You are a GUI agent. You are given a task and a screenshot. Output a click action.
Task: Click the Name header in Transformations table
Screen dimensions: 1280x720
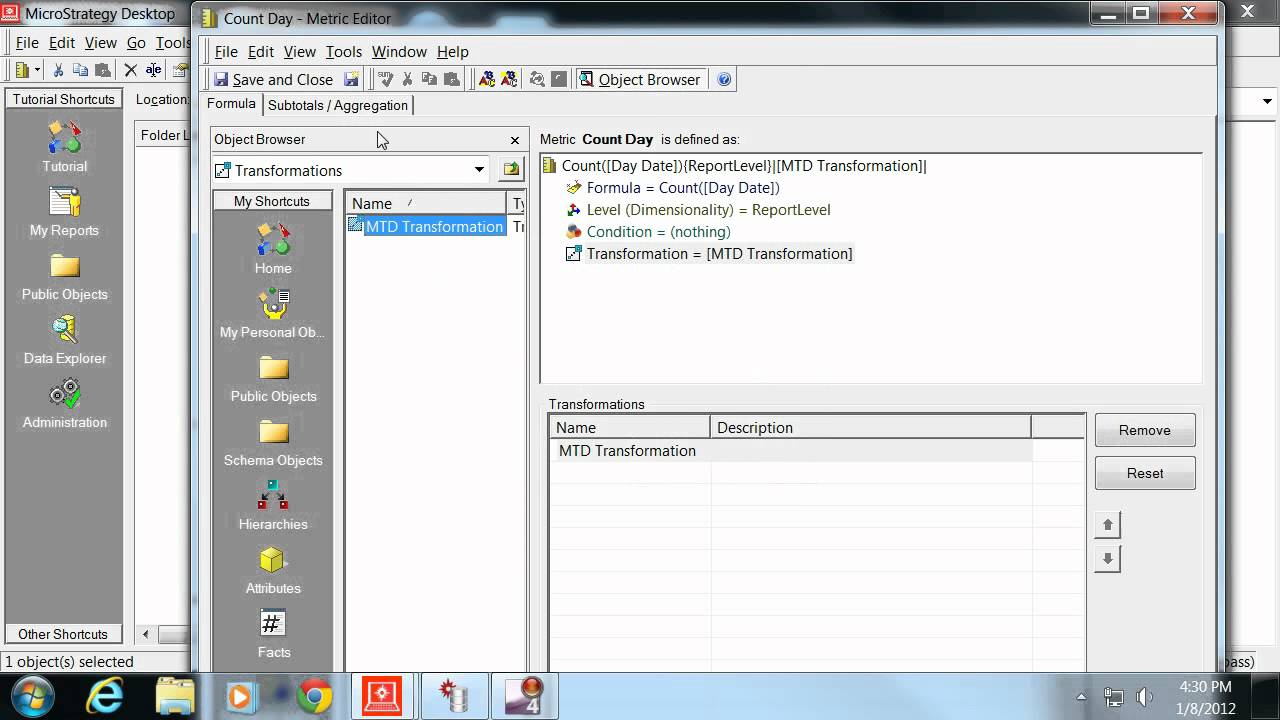click(x=630, y=428)
